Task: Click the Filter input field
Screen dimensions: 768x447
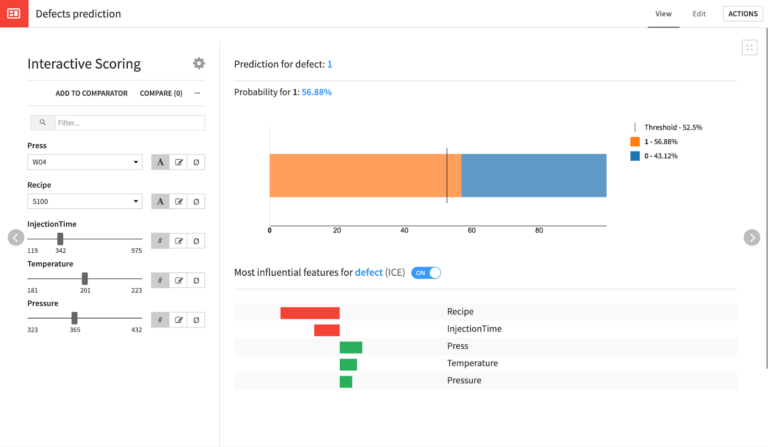Action: coord(130,122)
